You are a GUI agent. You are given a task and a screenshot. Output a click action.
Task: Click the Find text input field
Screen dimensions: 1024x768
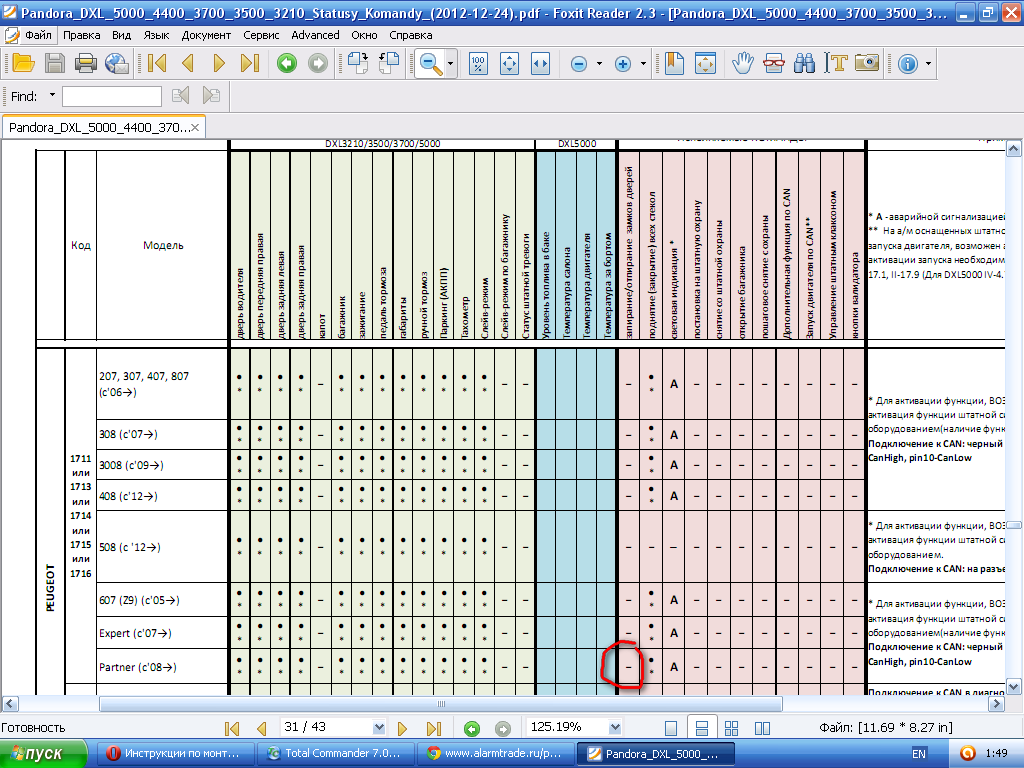pos(112,96)
